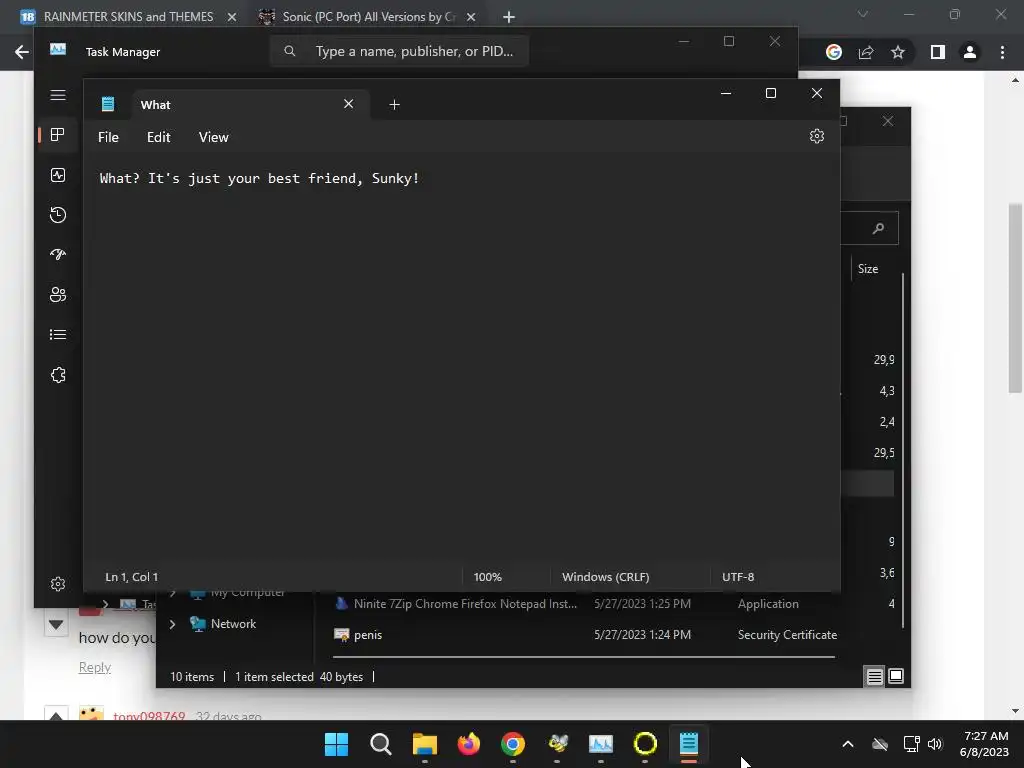1024x768 pixels.
Task: Expand Network in File Explorer tree
Action: [172, 624]
